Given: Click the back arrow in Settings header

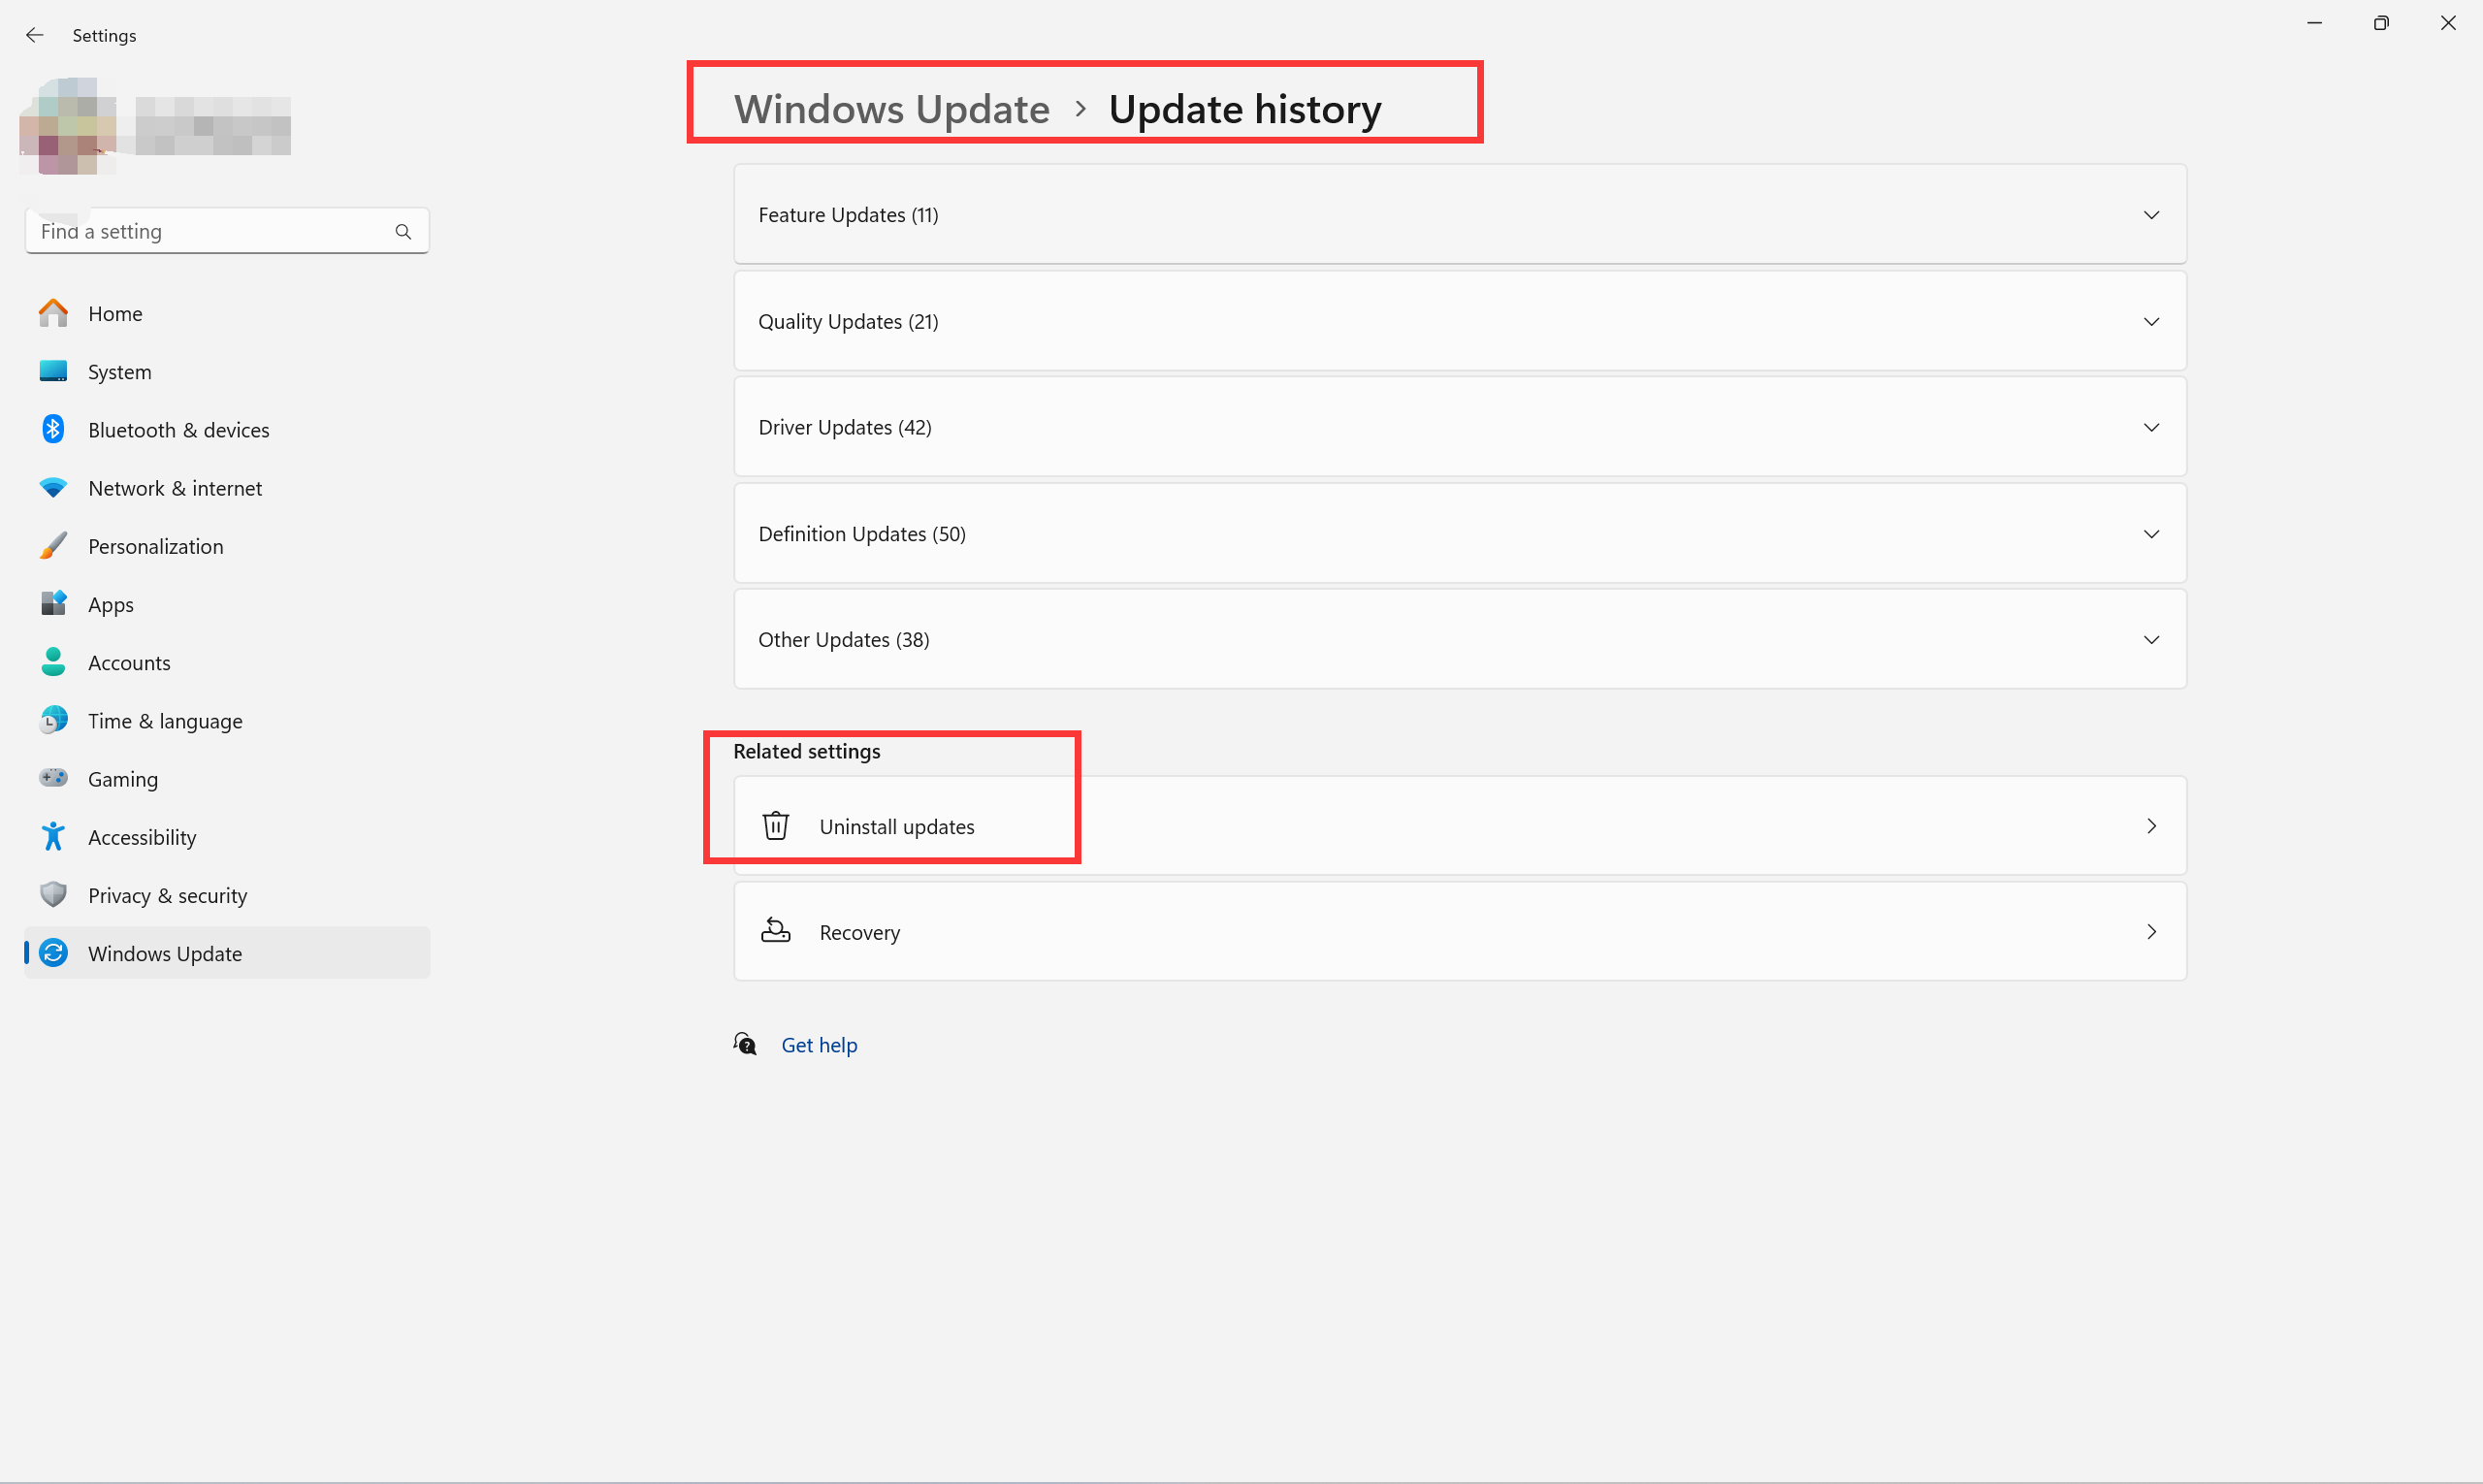Looking at the screenshot, I should coord(34,35).
